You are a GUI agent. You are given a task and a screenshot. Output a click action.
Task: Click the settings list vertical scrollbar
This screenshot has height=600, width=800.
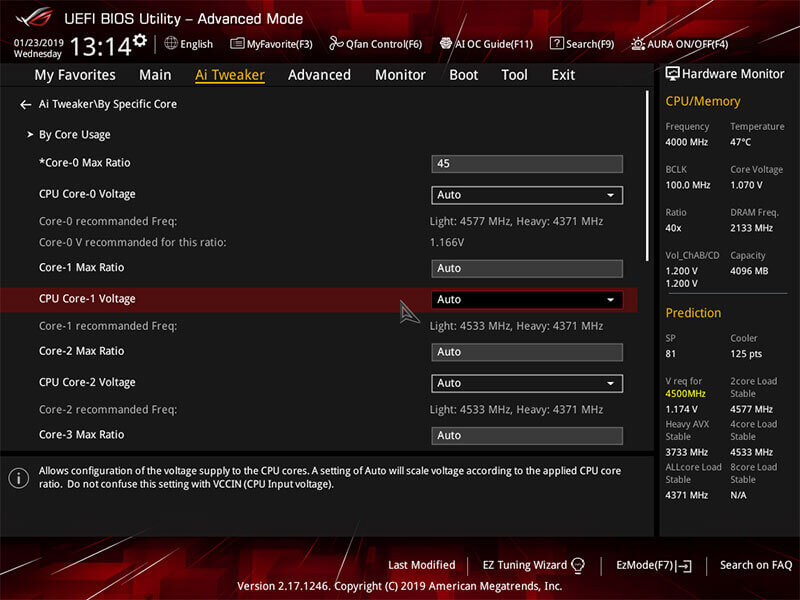click(x=647, y=176)
